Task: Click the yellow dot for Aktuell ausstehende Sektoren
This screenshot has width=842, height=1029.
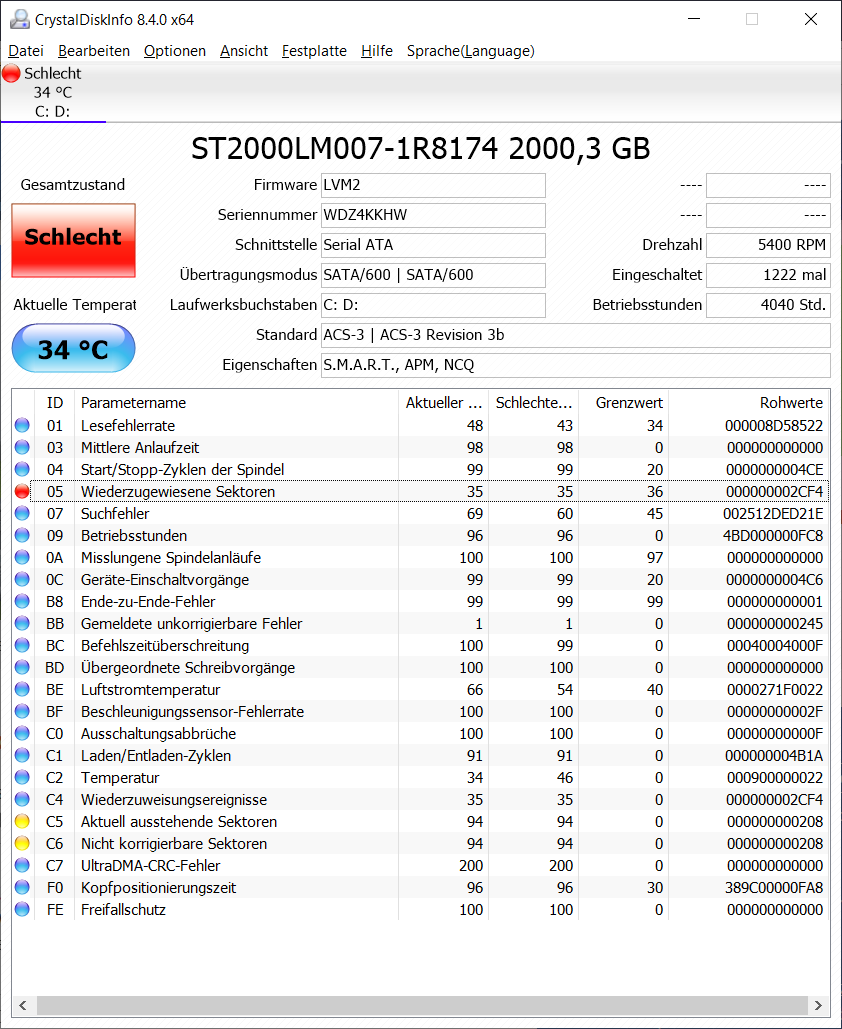Action: tap(22, 821)
